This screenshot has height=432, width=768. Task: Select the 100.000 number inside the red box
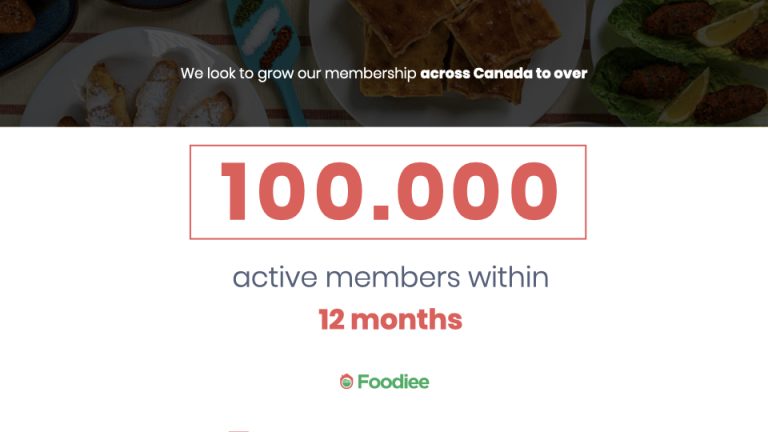click(x=388, y=192)
